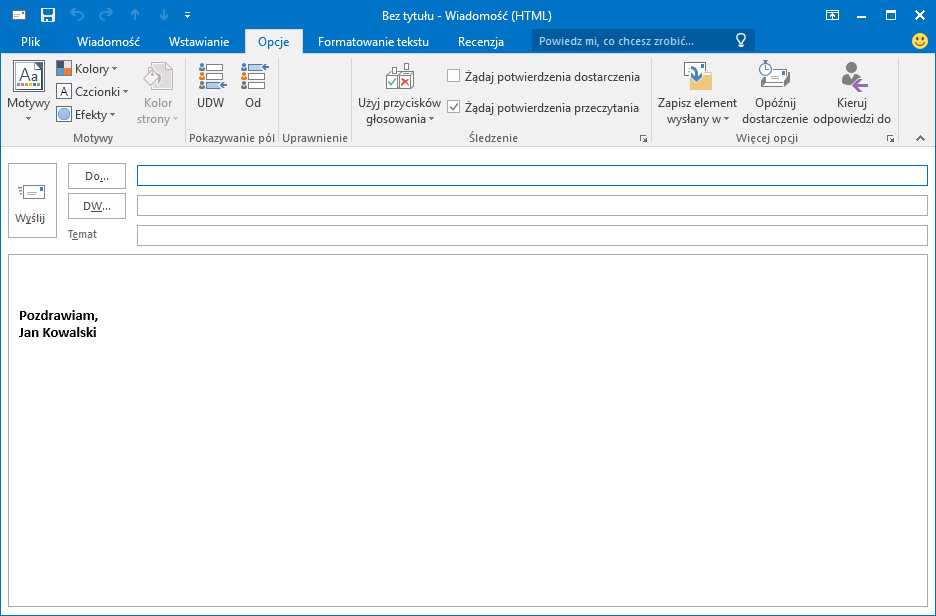Collapse the ribbon with the chevron
This screenshot has width=936, height=616.
(920, 138)
